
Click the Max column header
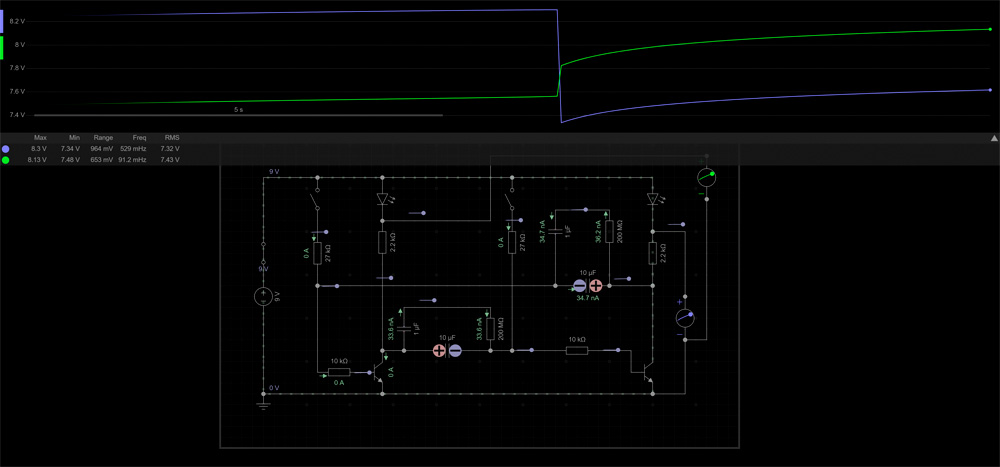tap(40, 137)
